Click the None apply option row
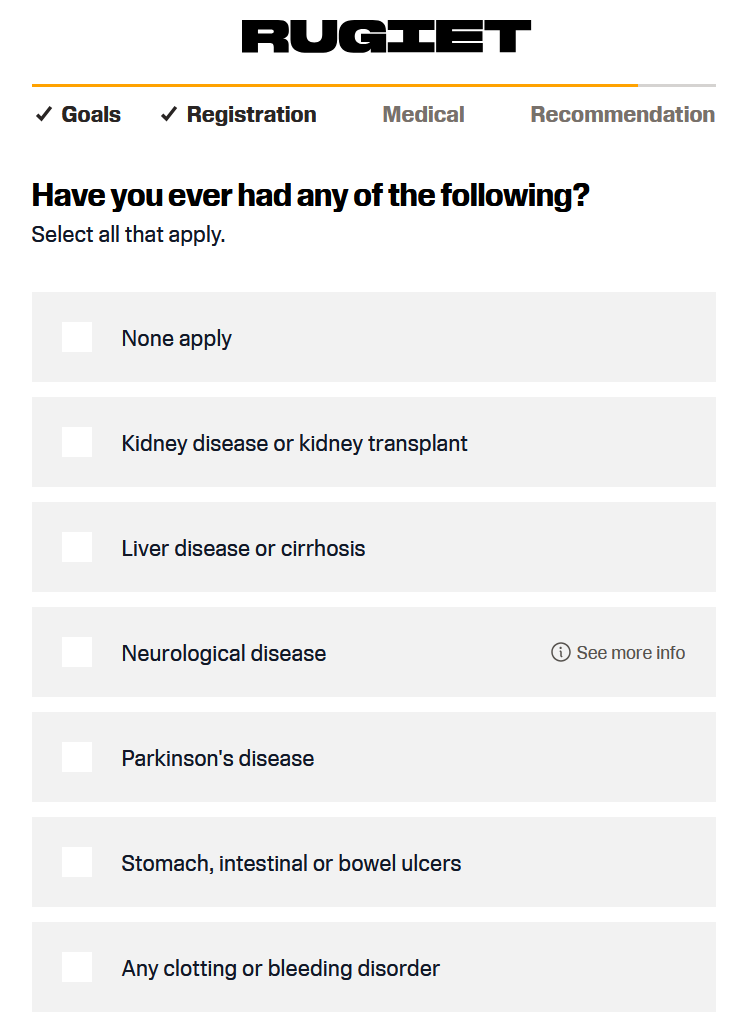The height and width of the screenshot is (1022, 738). click(374, 337)
